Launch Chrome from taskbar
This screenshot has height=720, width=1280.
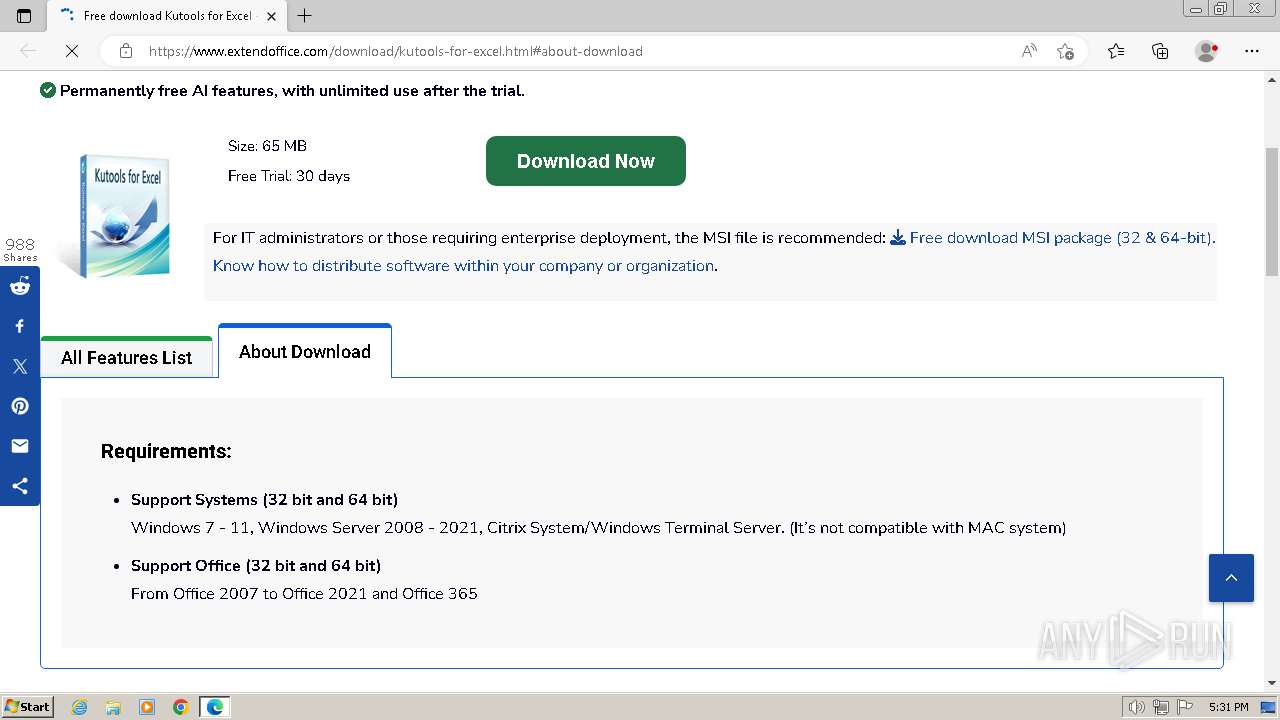[x=181, y=707]
